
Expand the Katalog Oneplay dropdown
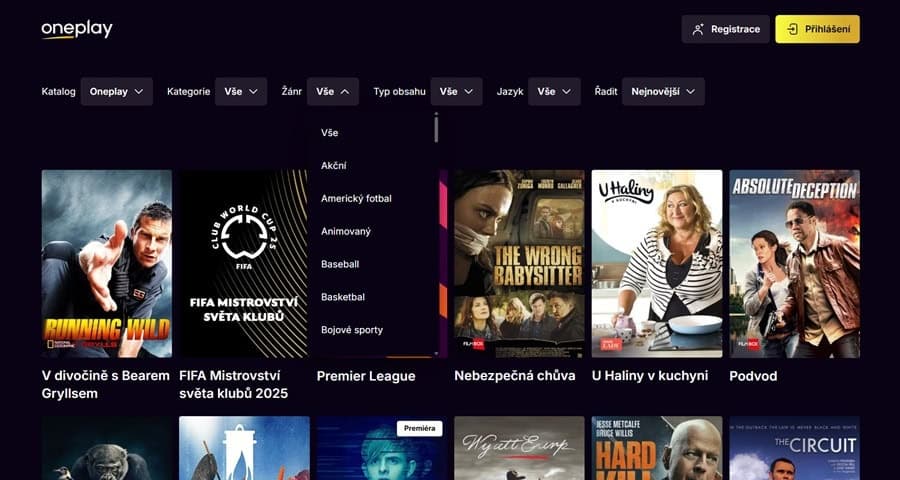(117, 91)
